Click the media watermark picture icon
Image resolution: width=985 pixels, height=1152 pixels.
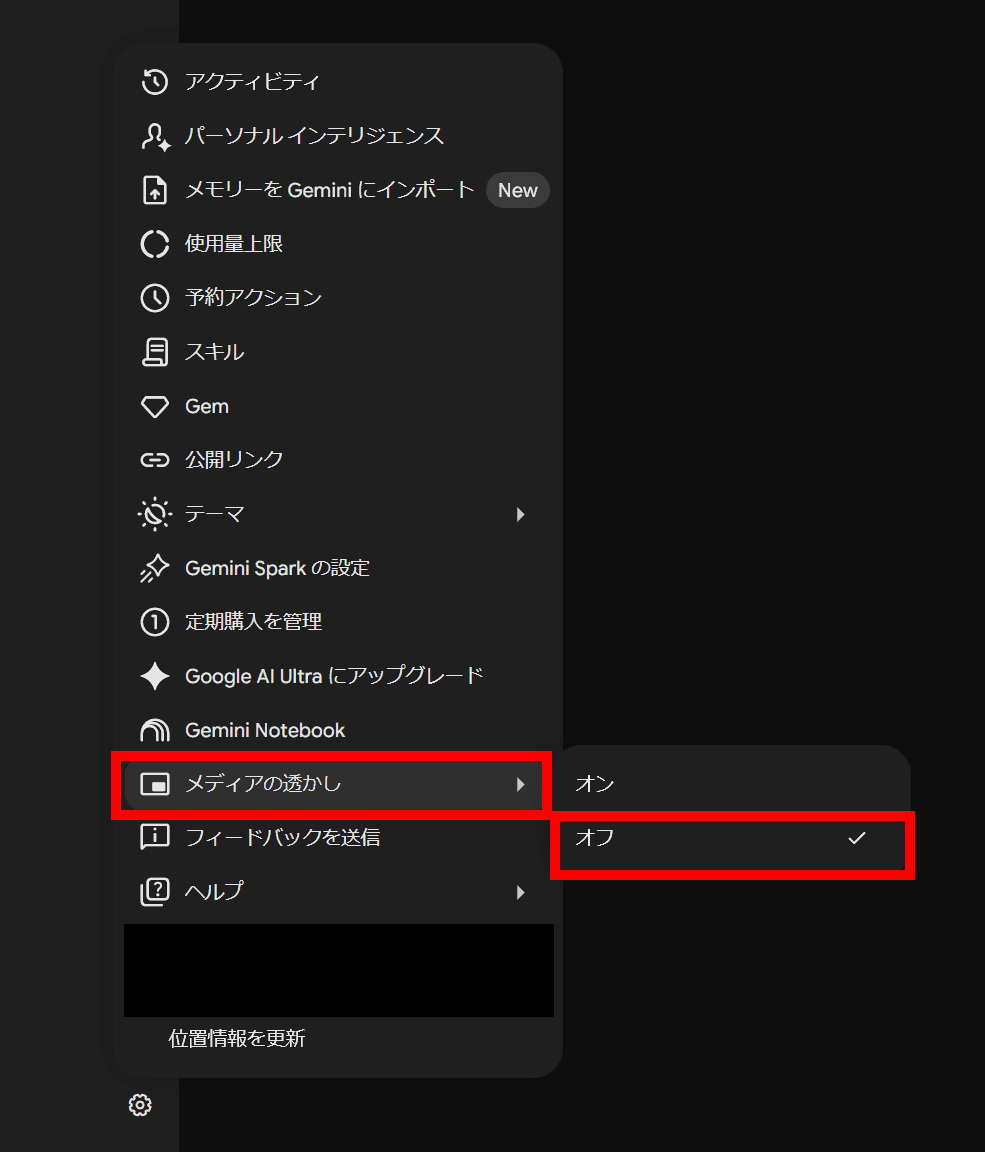(154, 784)
